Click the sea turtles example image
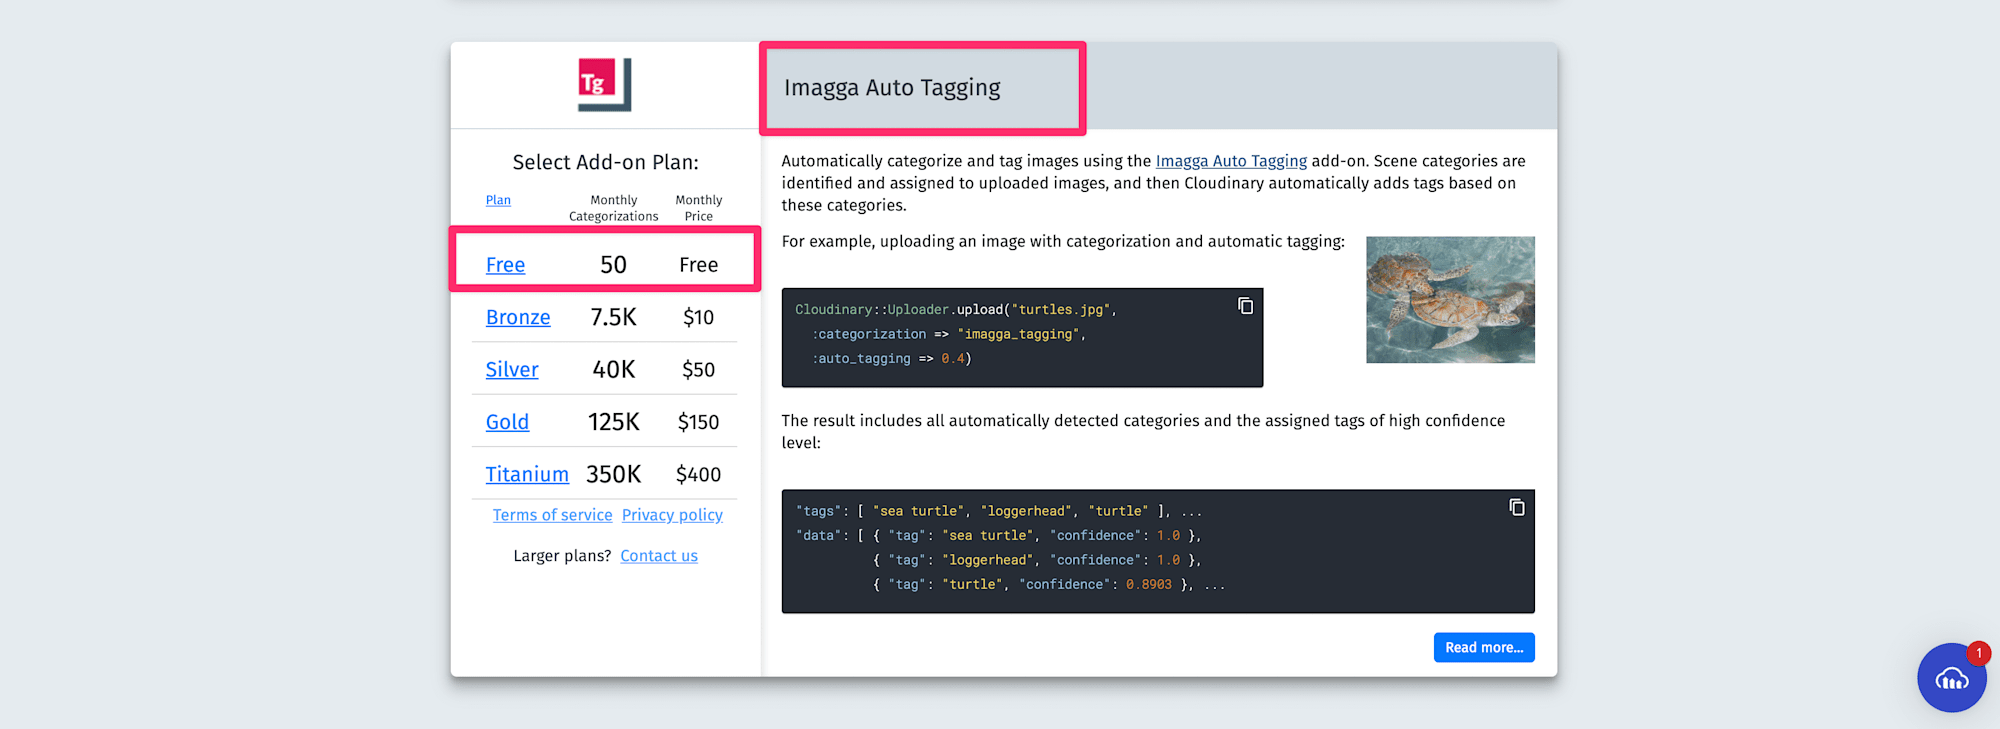 [x=1450, y=300]
